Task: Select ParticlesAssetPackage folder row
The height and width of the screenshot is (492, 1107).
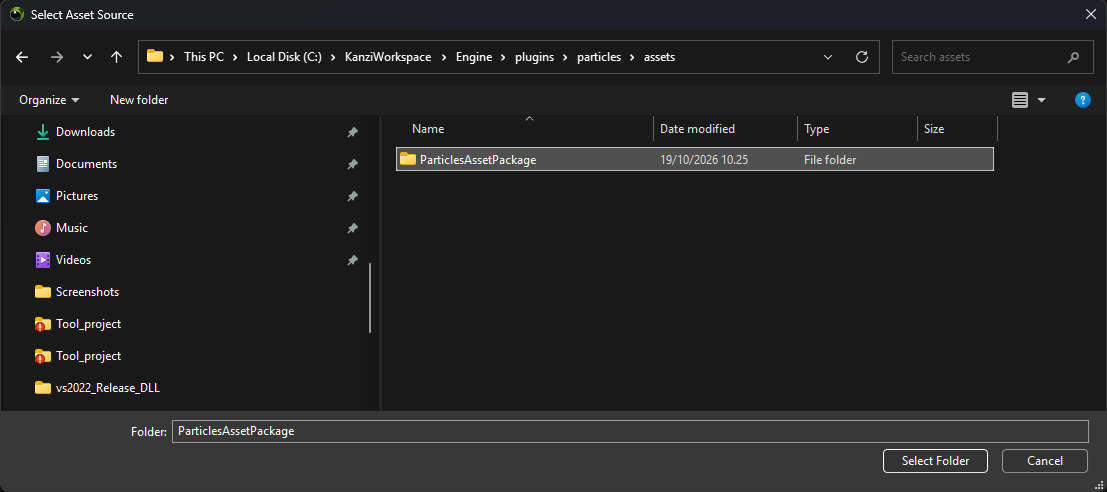Action: (695, 160)
